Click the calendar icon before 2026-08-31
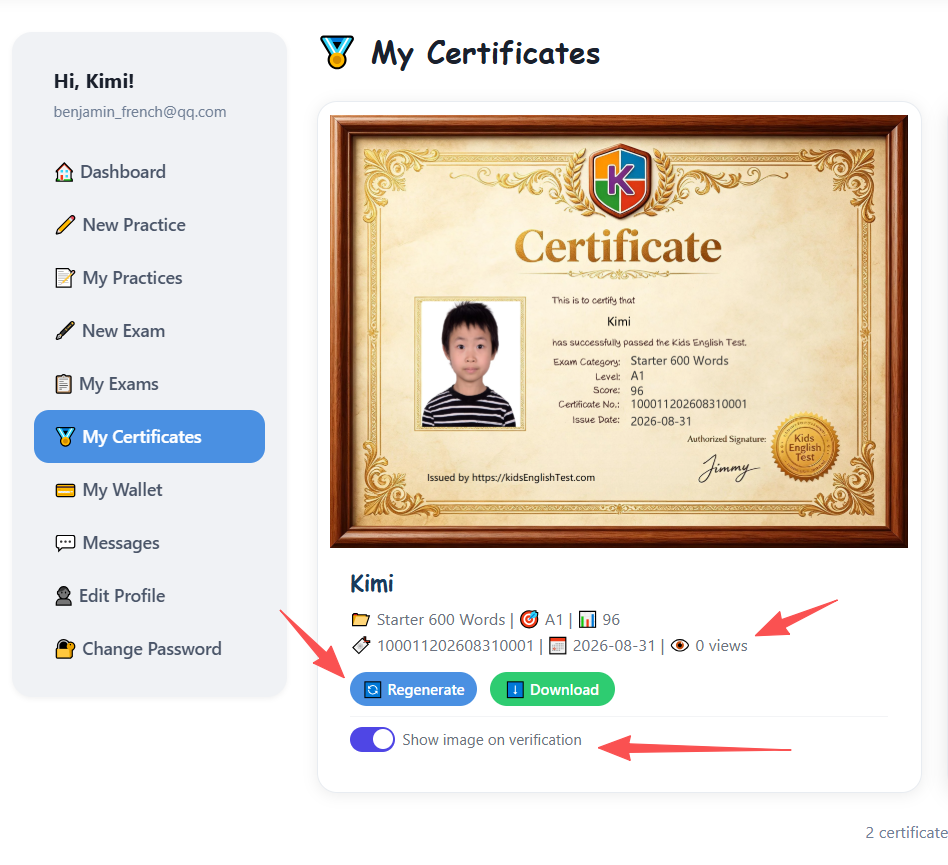948x865 pixels. 557,646
